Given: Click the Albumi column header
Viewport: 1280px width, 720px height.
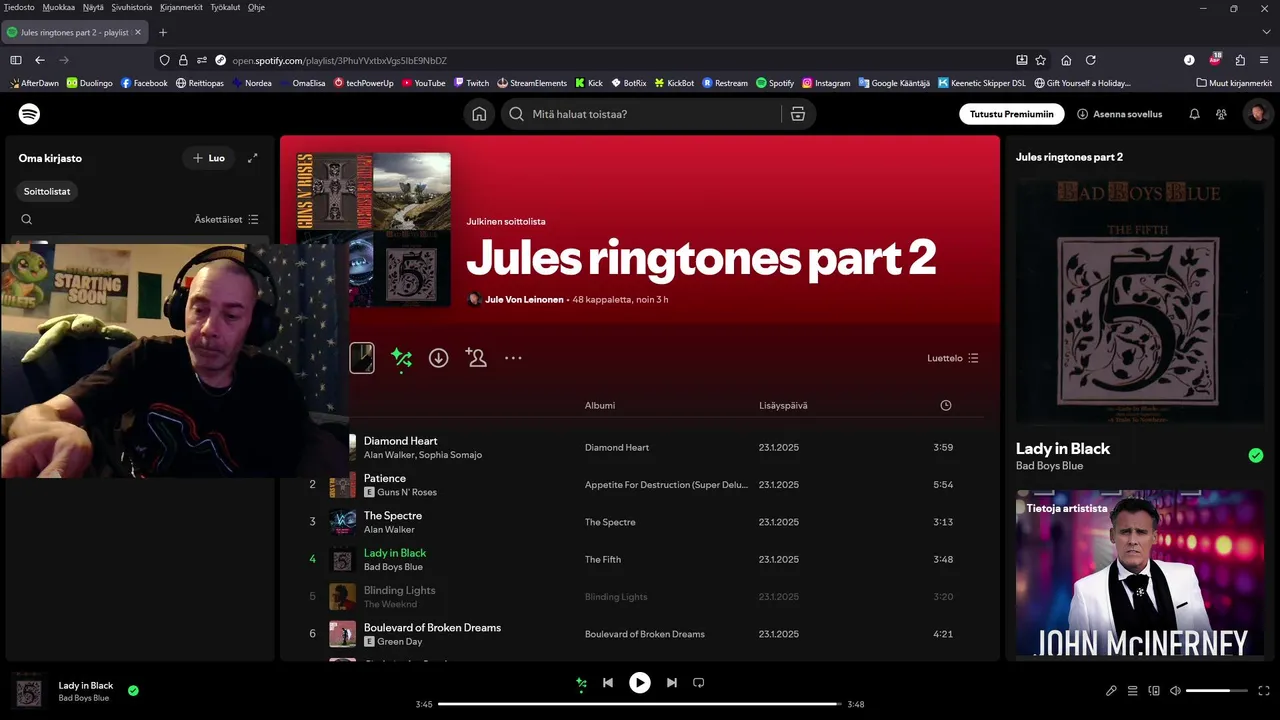Looking at the screenshot, I should click(600, 405).
